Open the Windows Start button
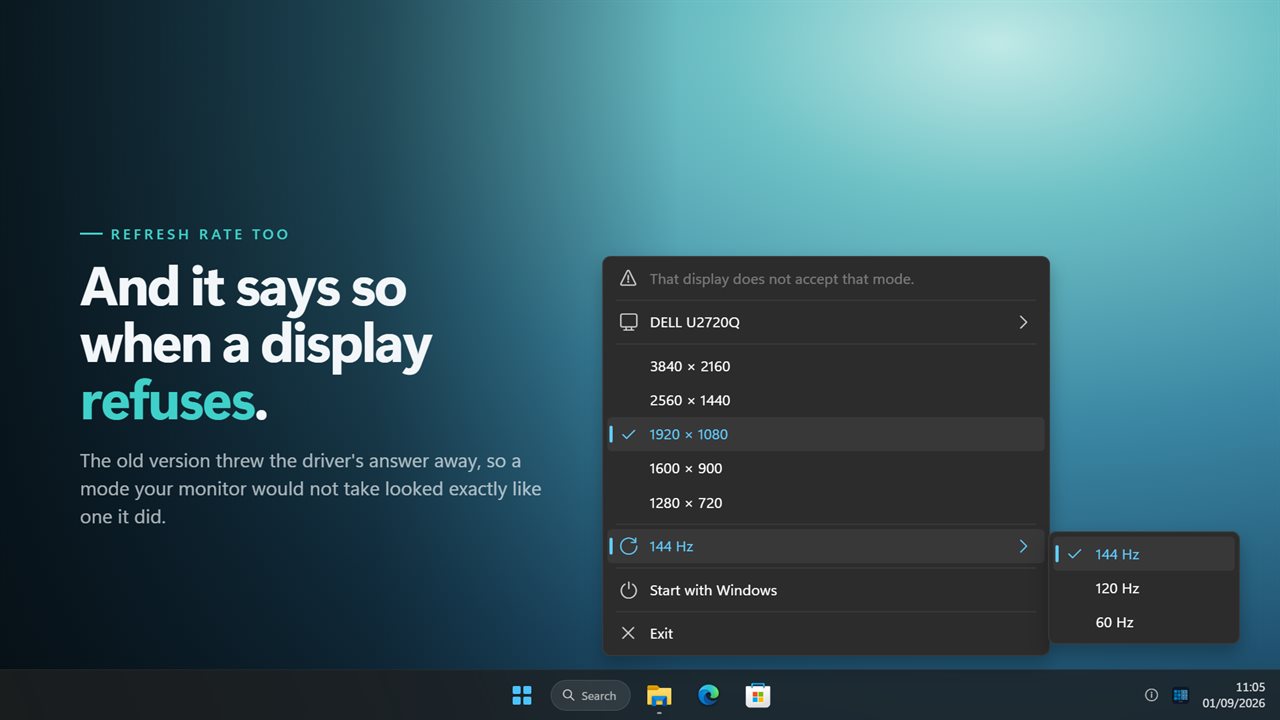The height and width of the screenshot is (720, 1280). coord(522,695)
